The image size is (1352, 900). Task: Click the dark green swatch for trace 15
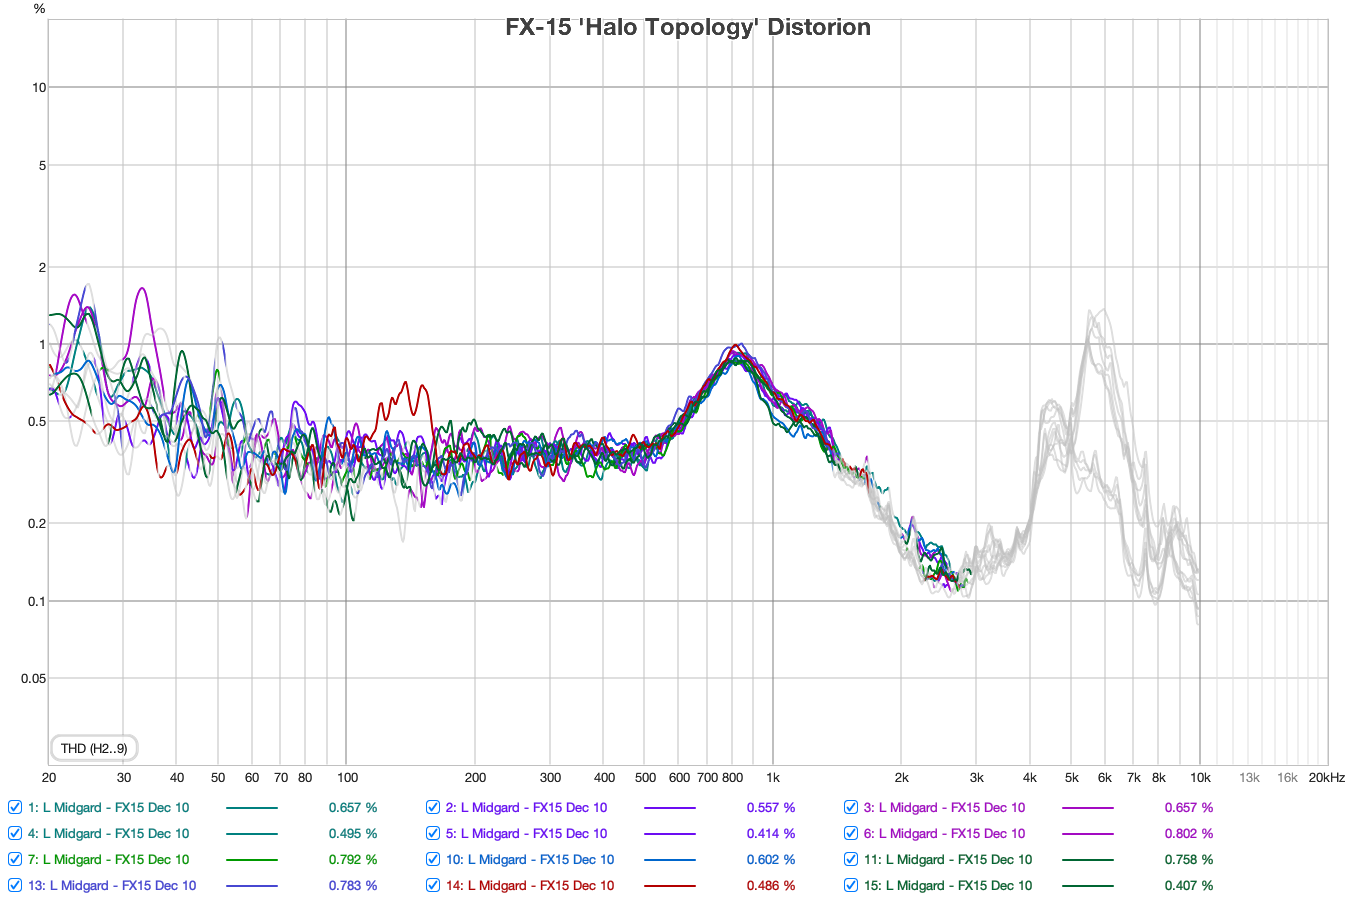(1088, 885)
